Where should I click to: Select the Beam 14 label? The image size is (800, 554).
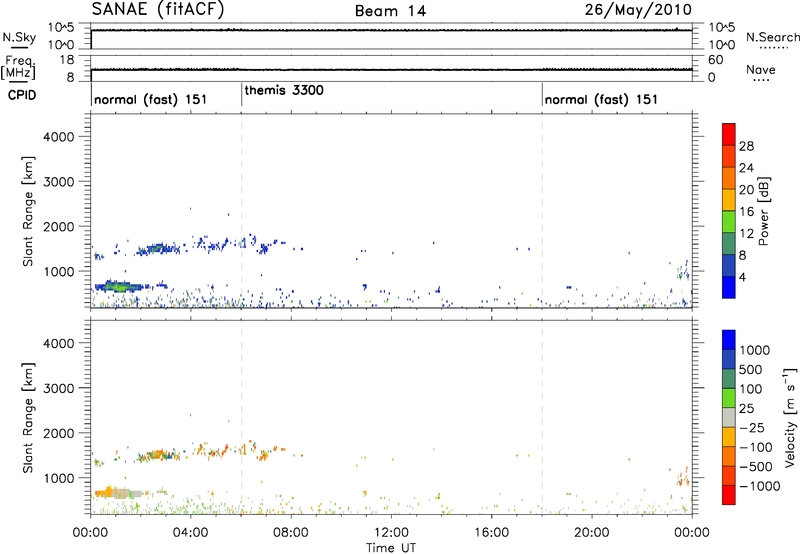click(390, 11)
